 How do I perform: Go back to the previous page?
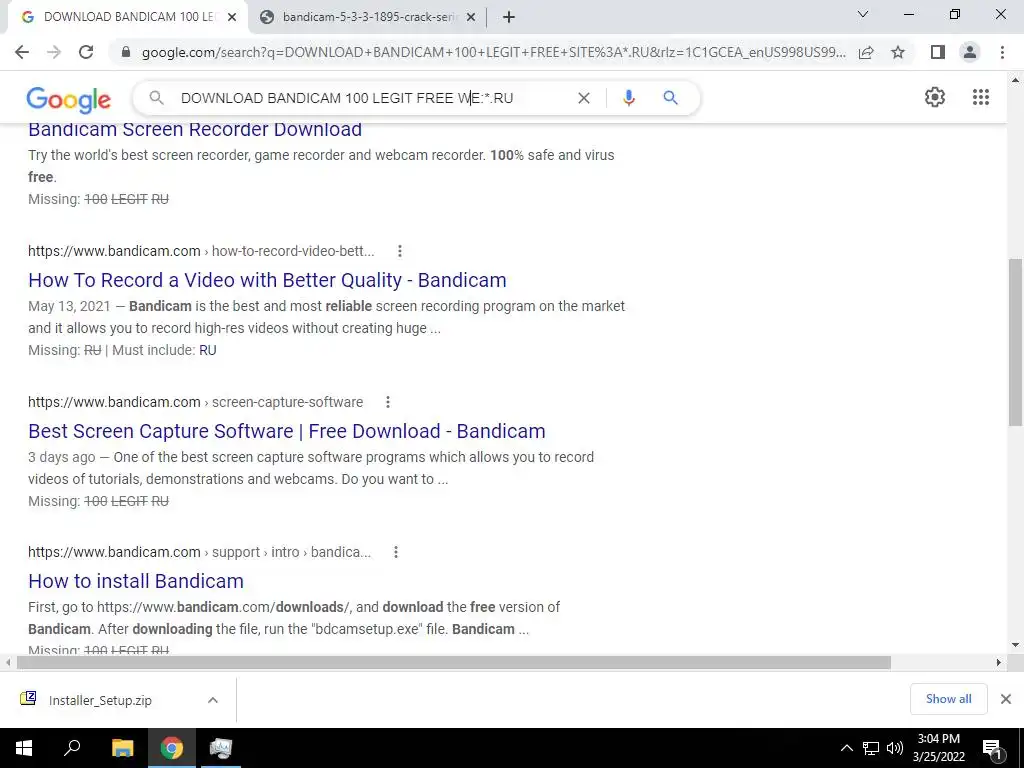click(22, 52)
